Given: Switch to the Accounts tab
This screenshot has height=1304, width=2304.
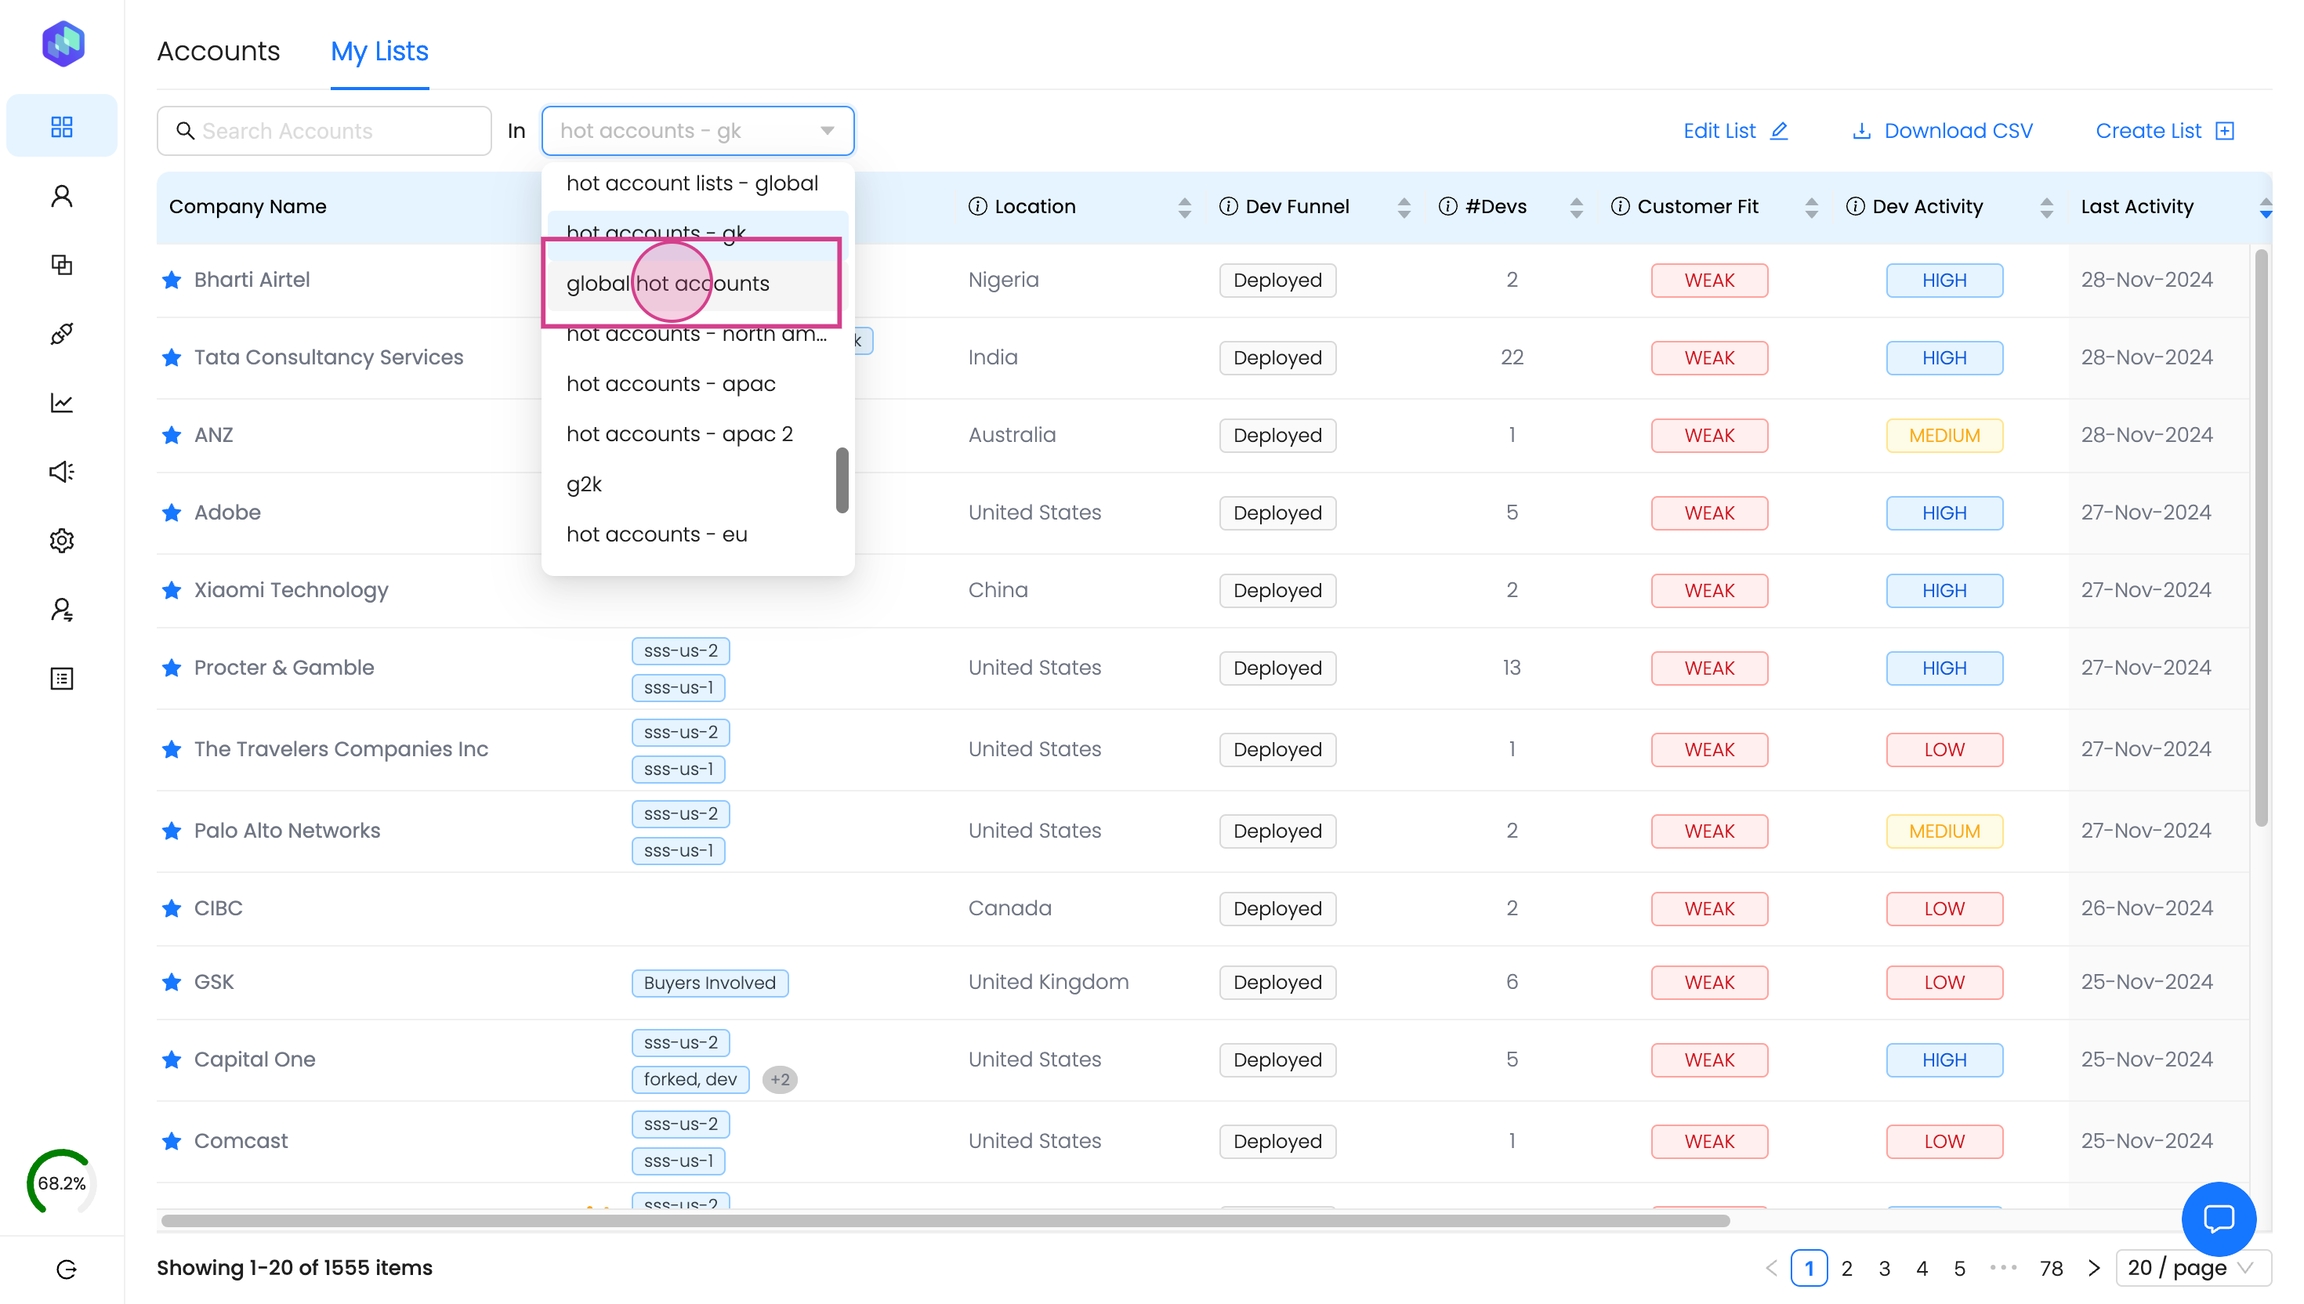Looking at the screenshot, I should pyautogui.click(x=218, y=51).
